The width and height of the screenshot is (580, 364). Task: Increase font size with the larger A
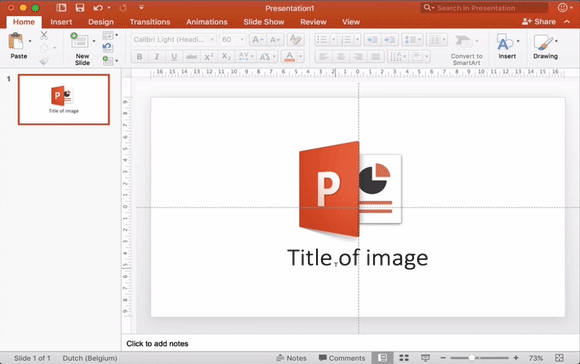click(x=257, y=40)
